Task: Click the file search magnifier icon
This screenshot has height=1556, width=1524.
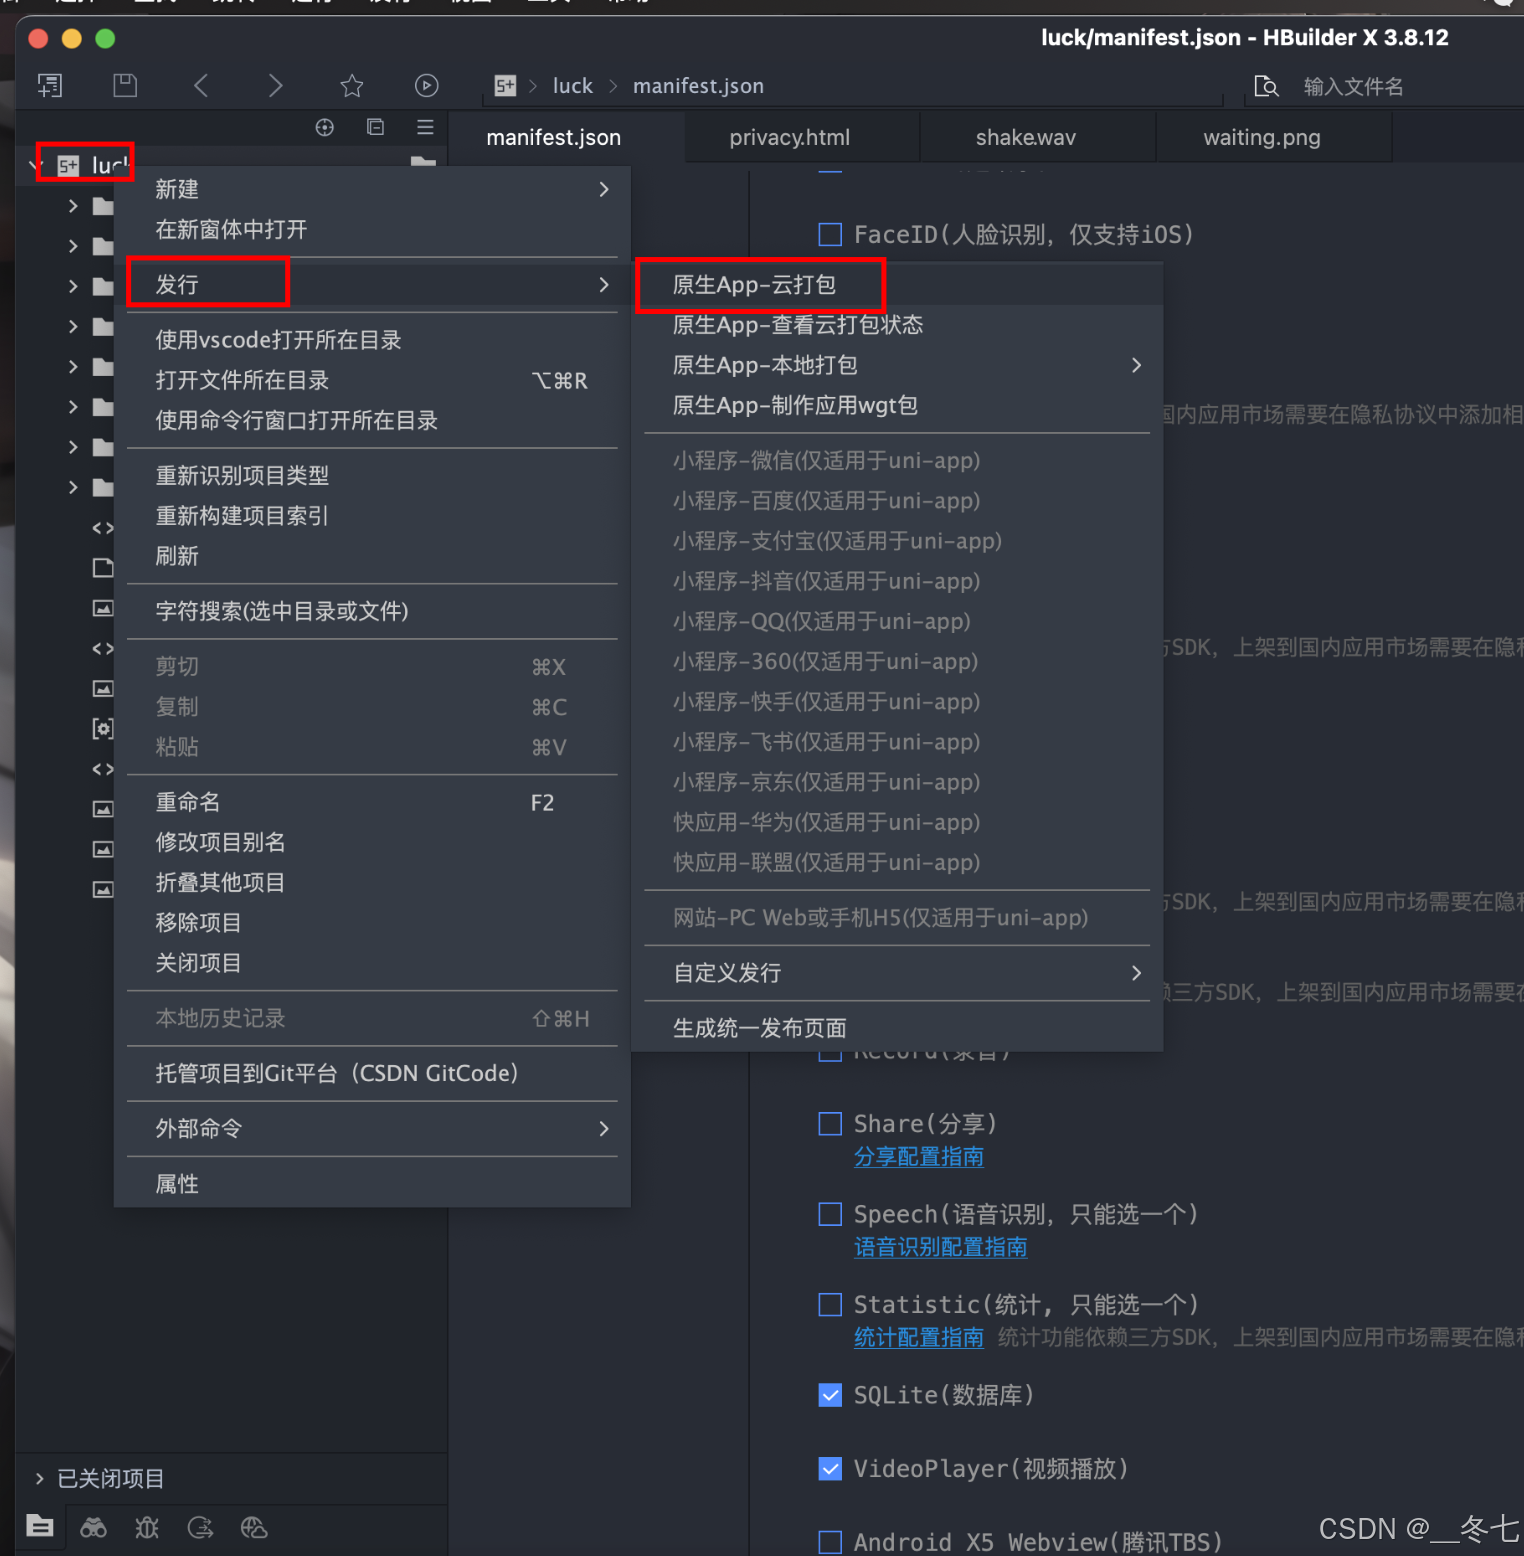Action: click(1266, 87)
